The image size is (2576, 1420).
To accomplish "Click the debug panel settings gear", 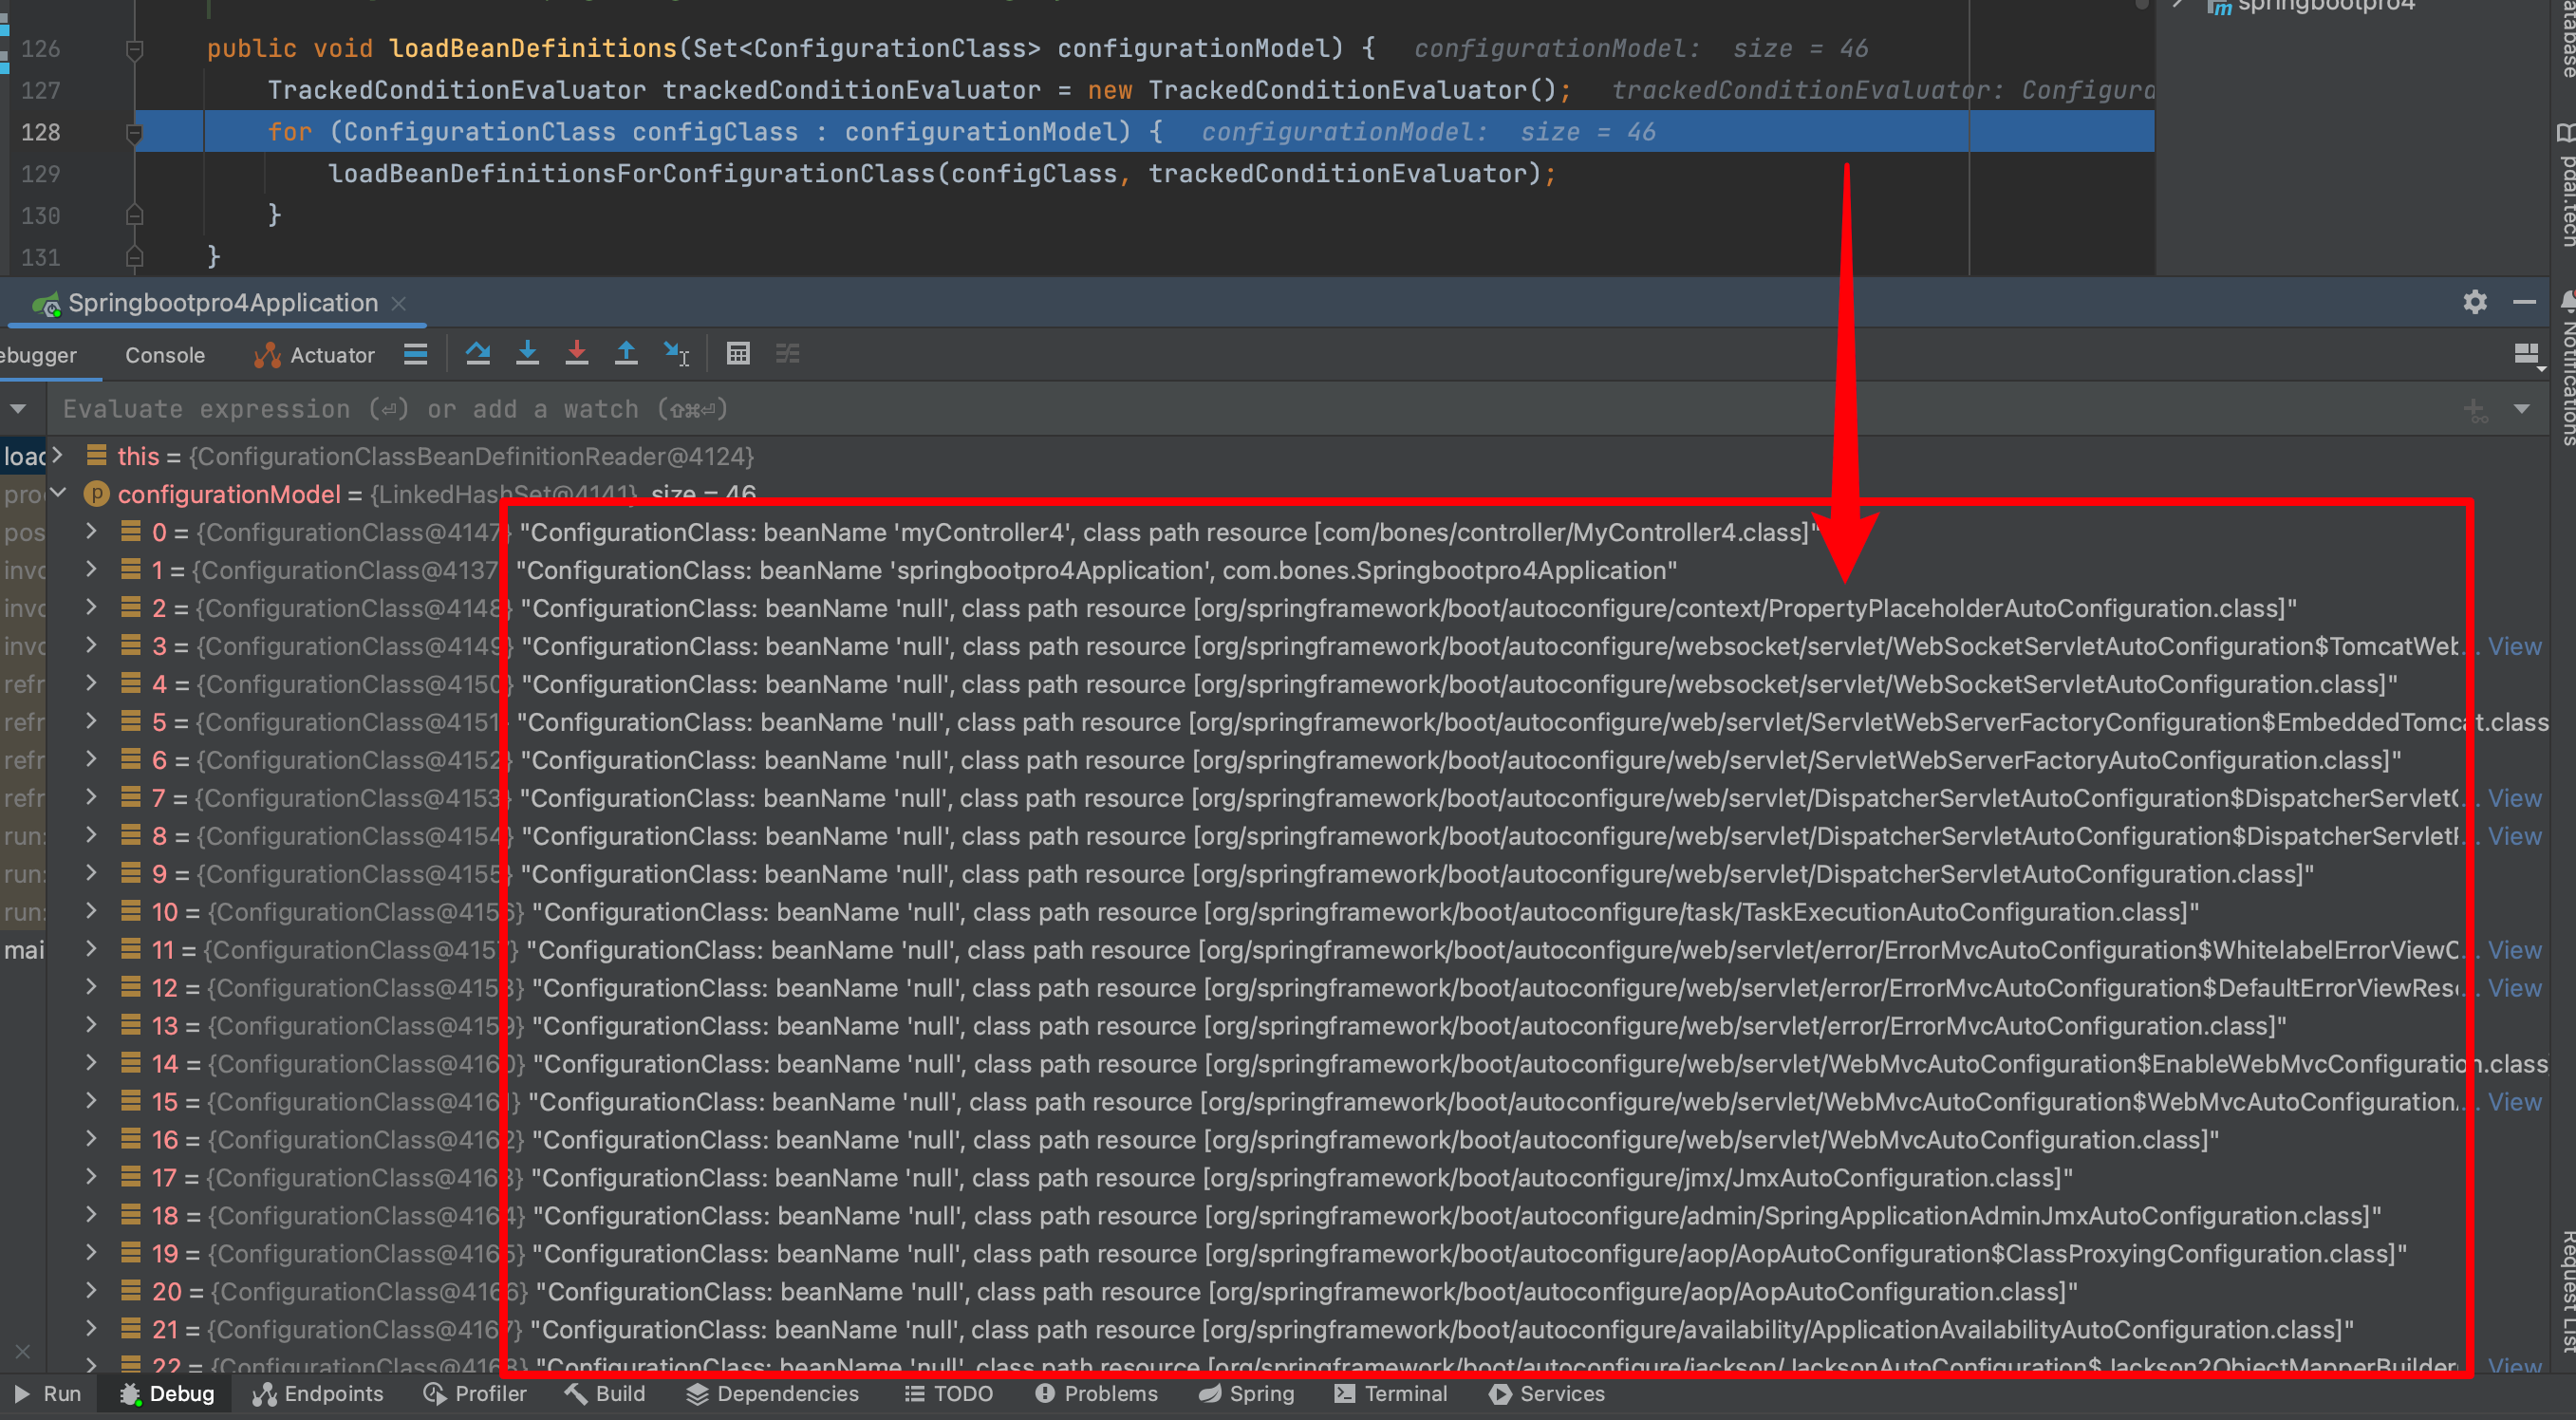I will click(2475, 302).
